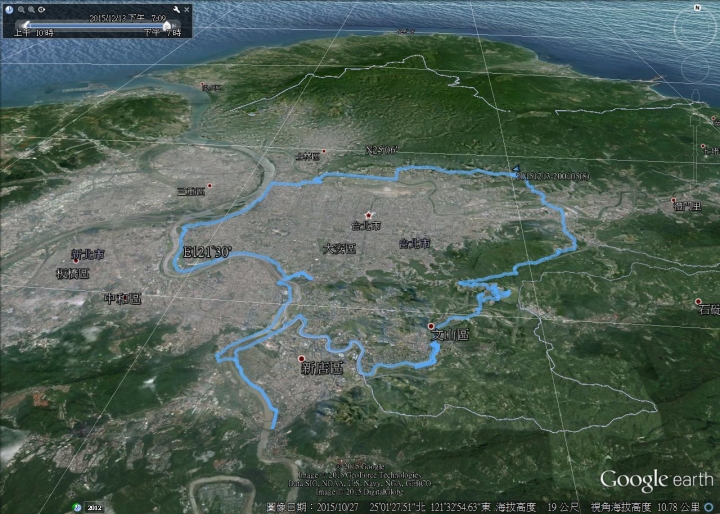
Task: Click the Google earth logo
Action: tap(657, 480)
